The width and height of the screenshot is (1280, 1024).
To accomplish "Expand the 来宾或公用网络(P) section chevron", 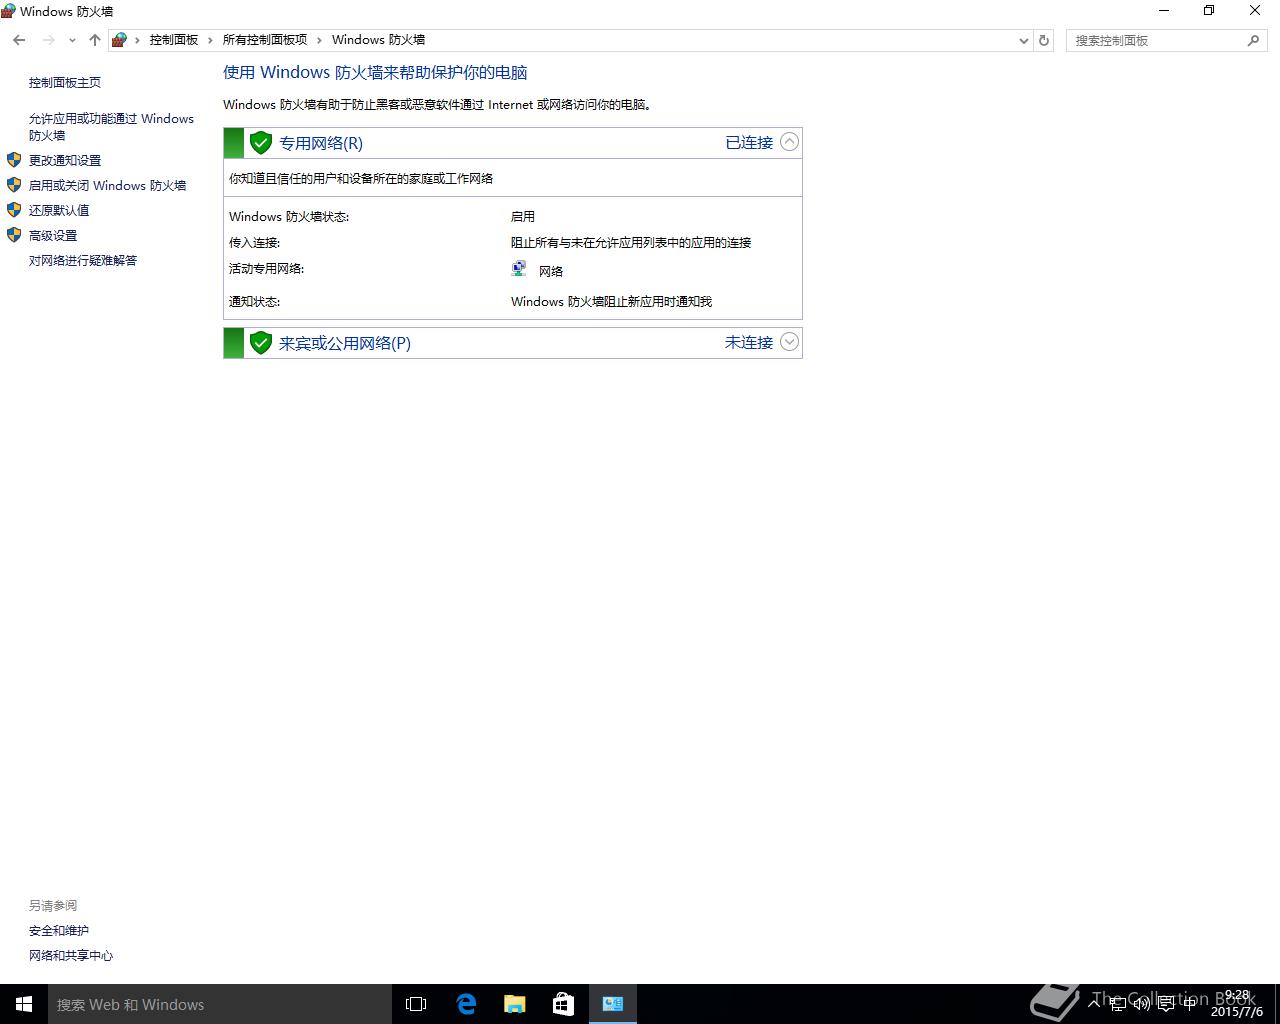I will click(x=789, y=342).
